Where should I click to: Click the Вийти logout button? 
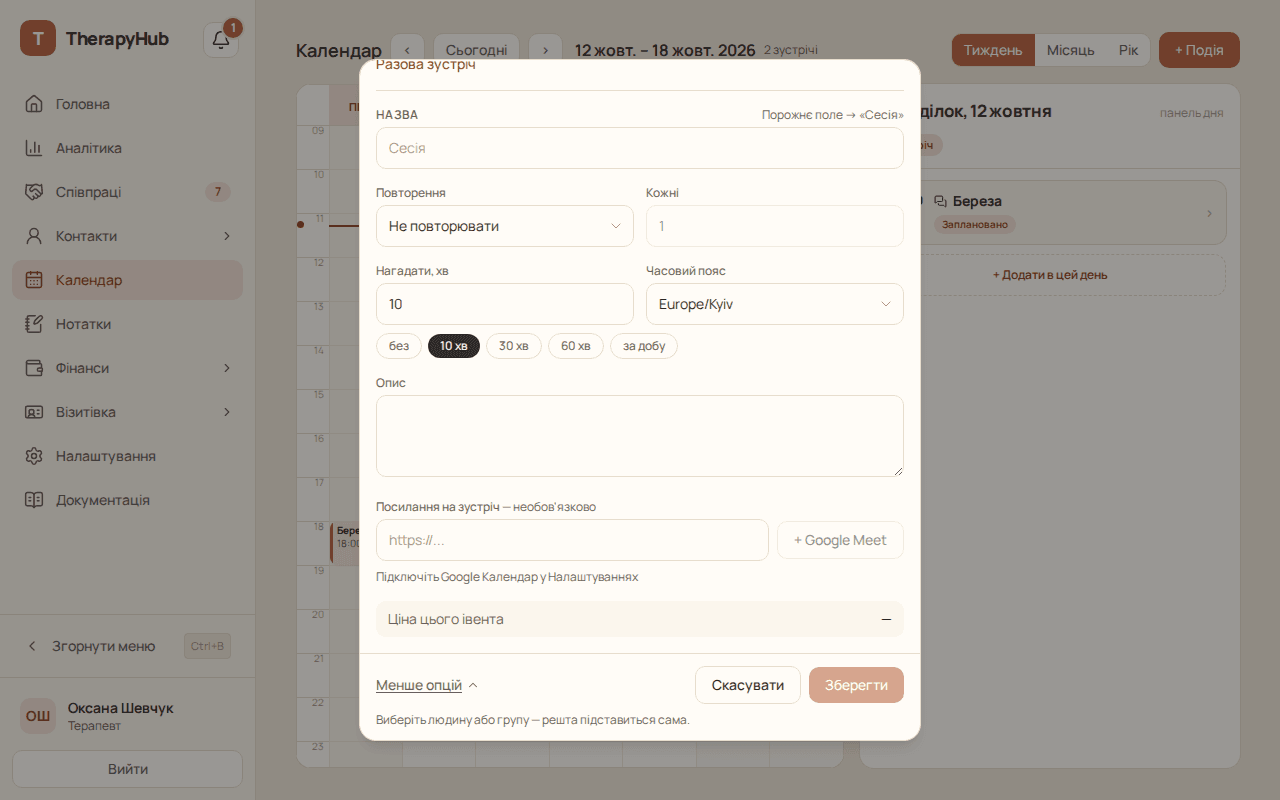pyautogui.click(x=128, y=769)
